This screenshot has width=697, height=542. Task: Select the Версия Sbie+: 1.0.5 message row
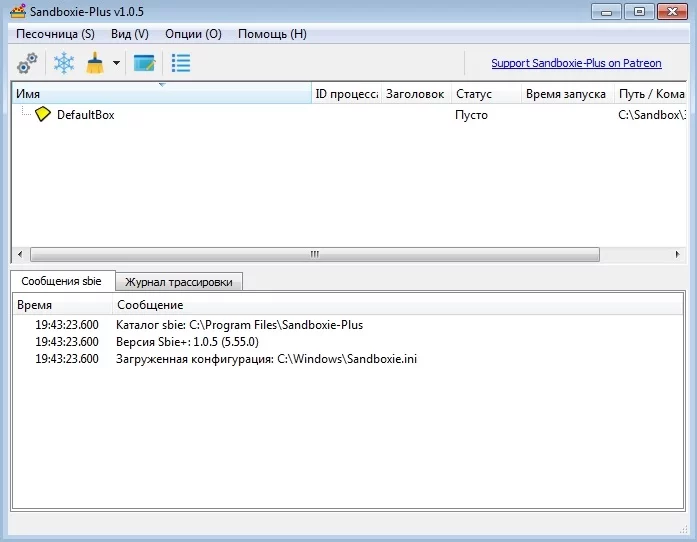pos(348,342)
